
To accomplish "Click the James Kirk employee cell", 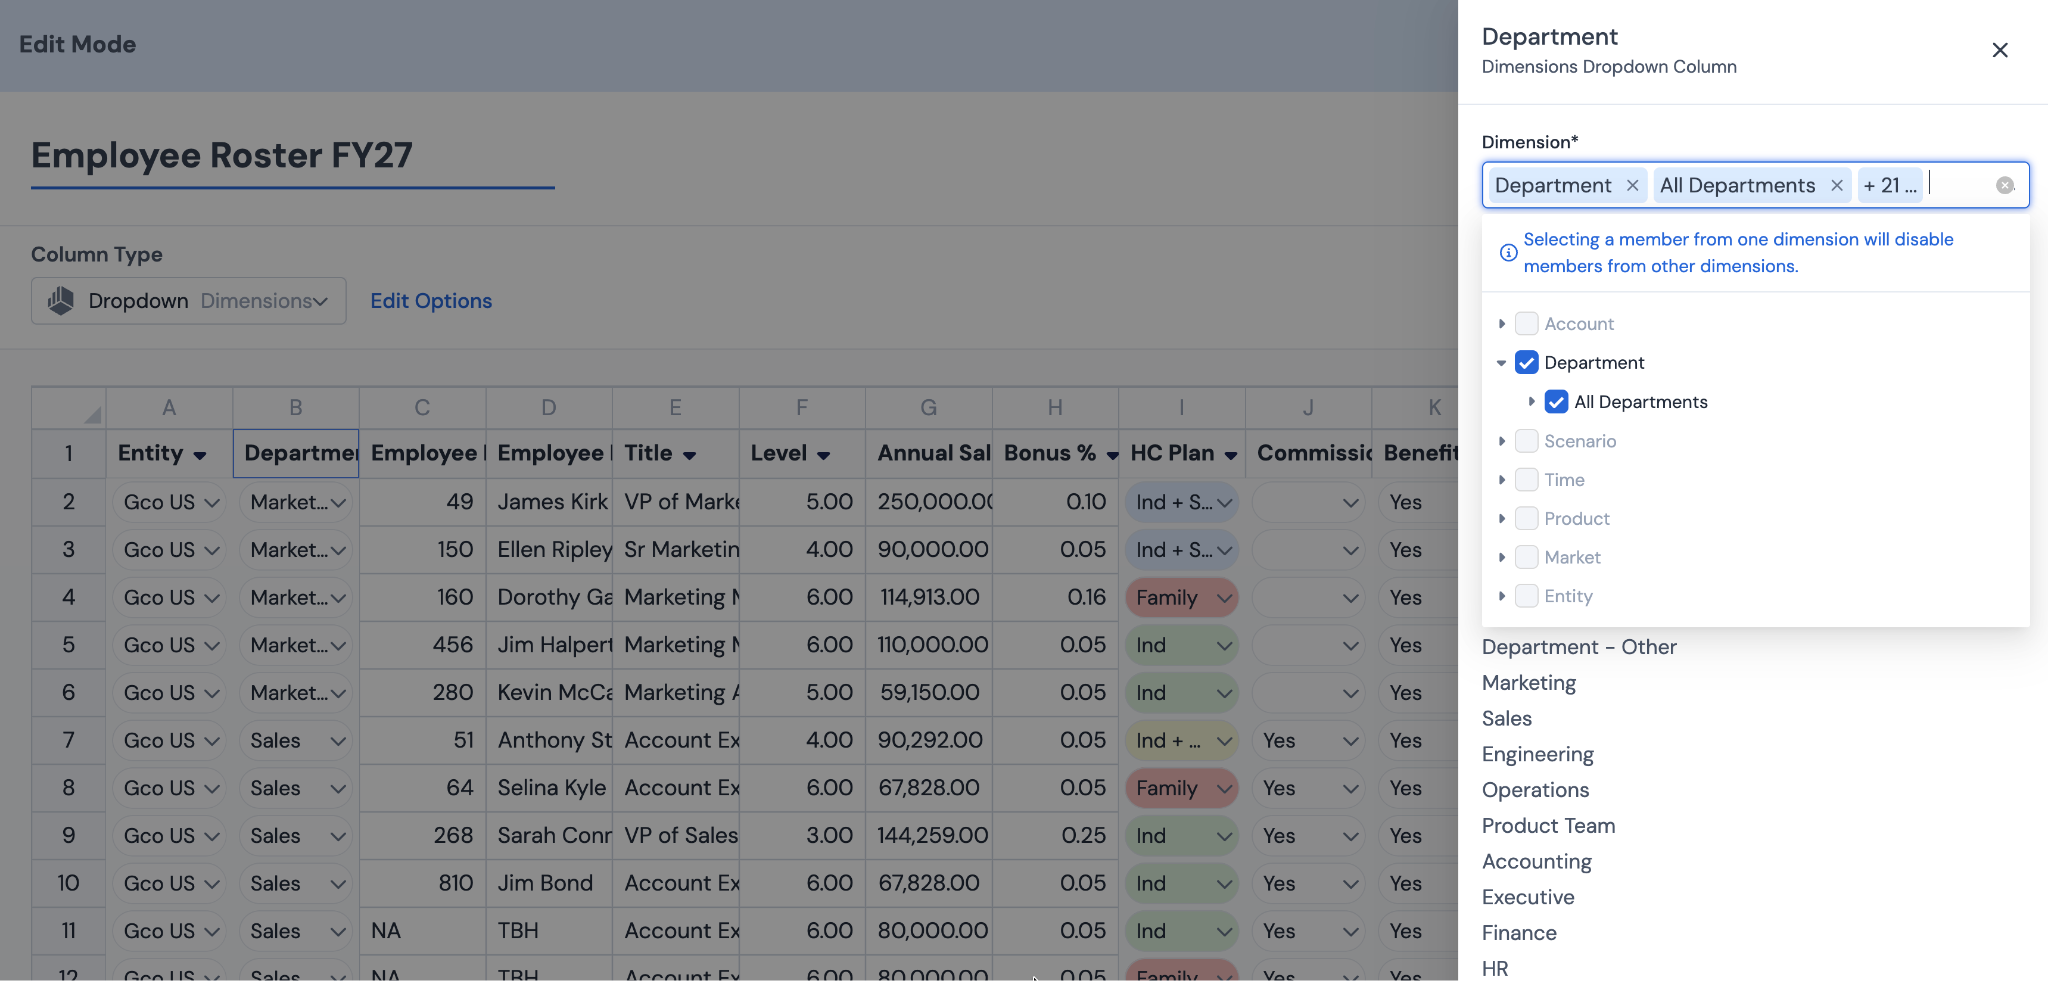I will pos(549,503).
